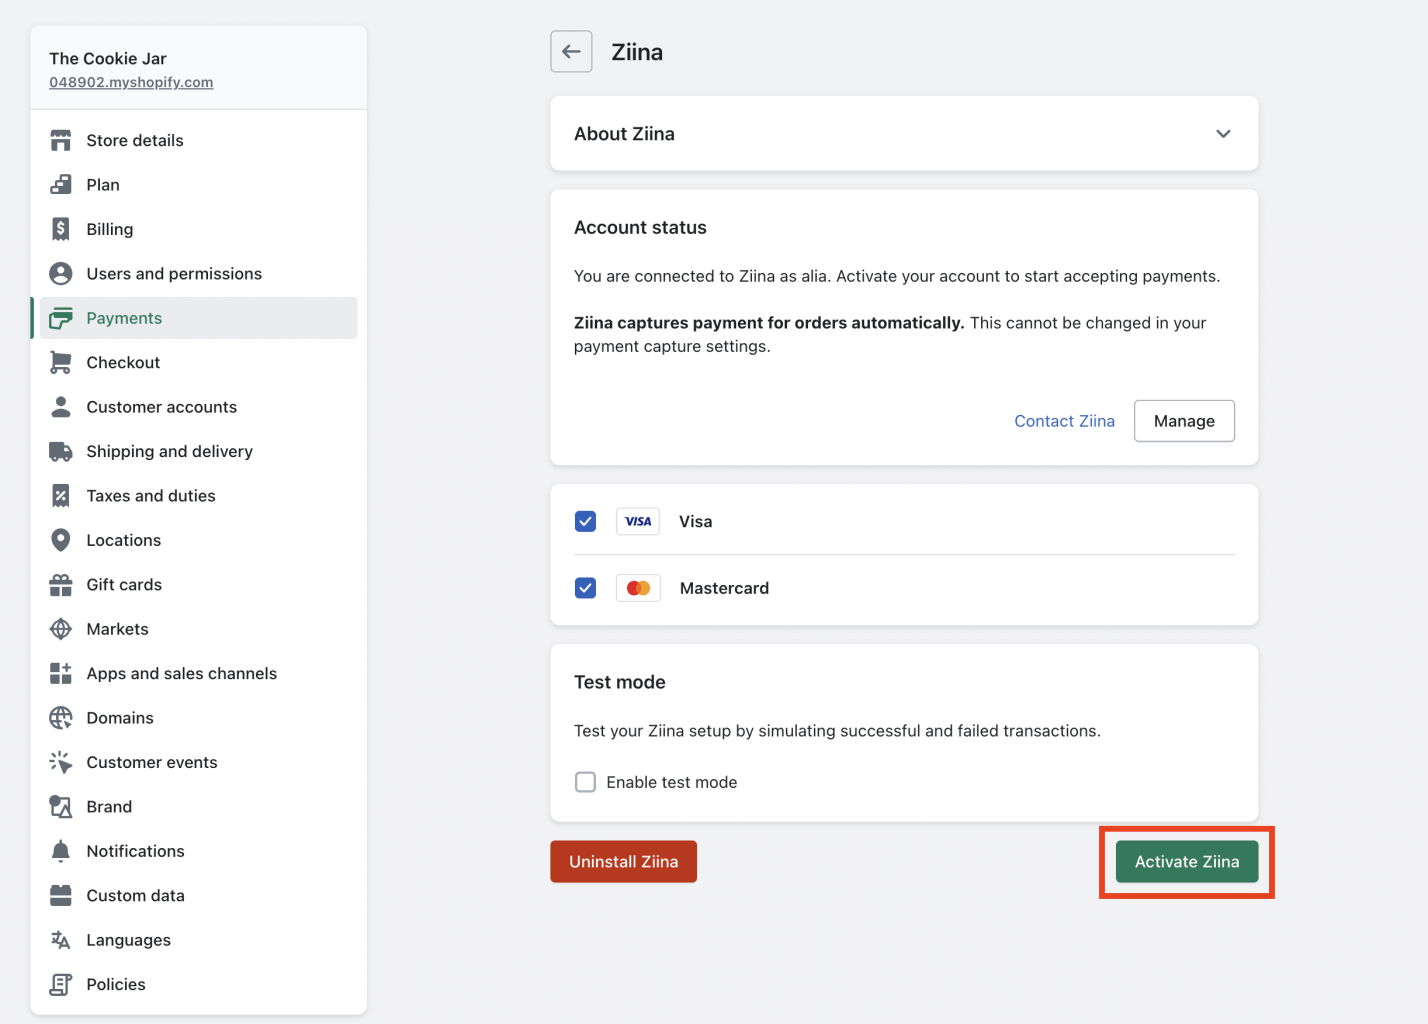Click The Cookie Jar store name
The width and height of the screenshot is (1428, 1024).
[x=108, y=58]
